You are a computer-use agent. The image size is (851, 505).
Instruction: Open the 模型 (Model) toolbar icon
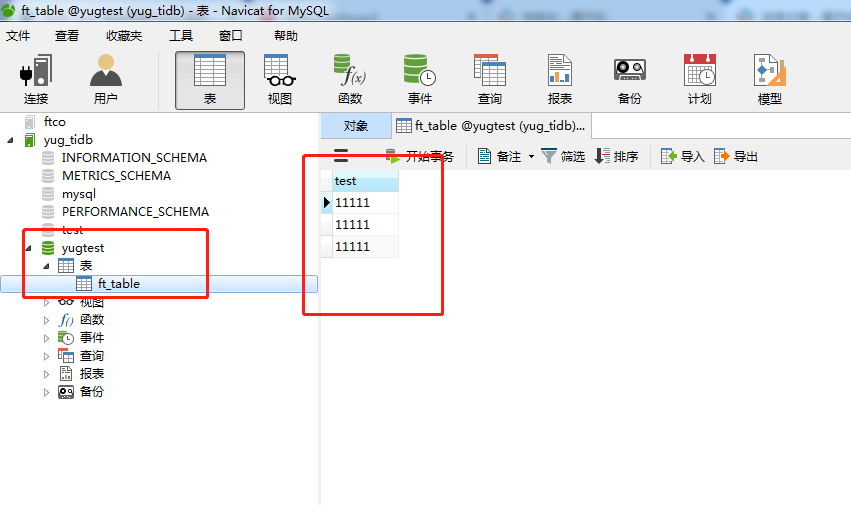(770, 80)
